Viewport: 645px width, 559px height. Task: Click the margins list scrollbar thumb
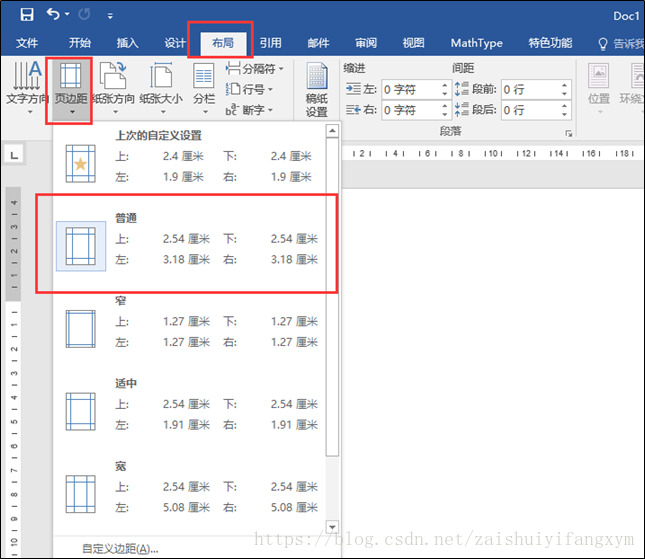pos(332,297)
